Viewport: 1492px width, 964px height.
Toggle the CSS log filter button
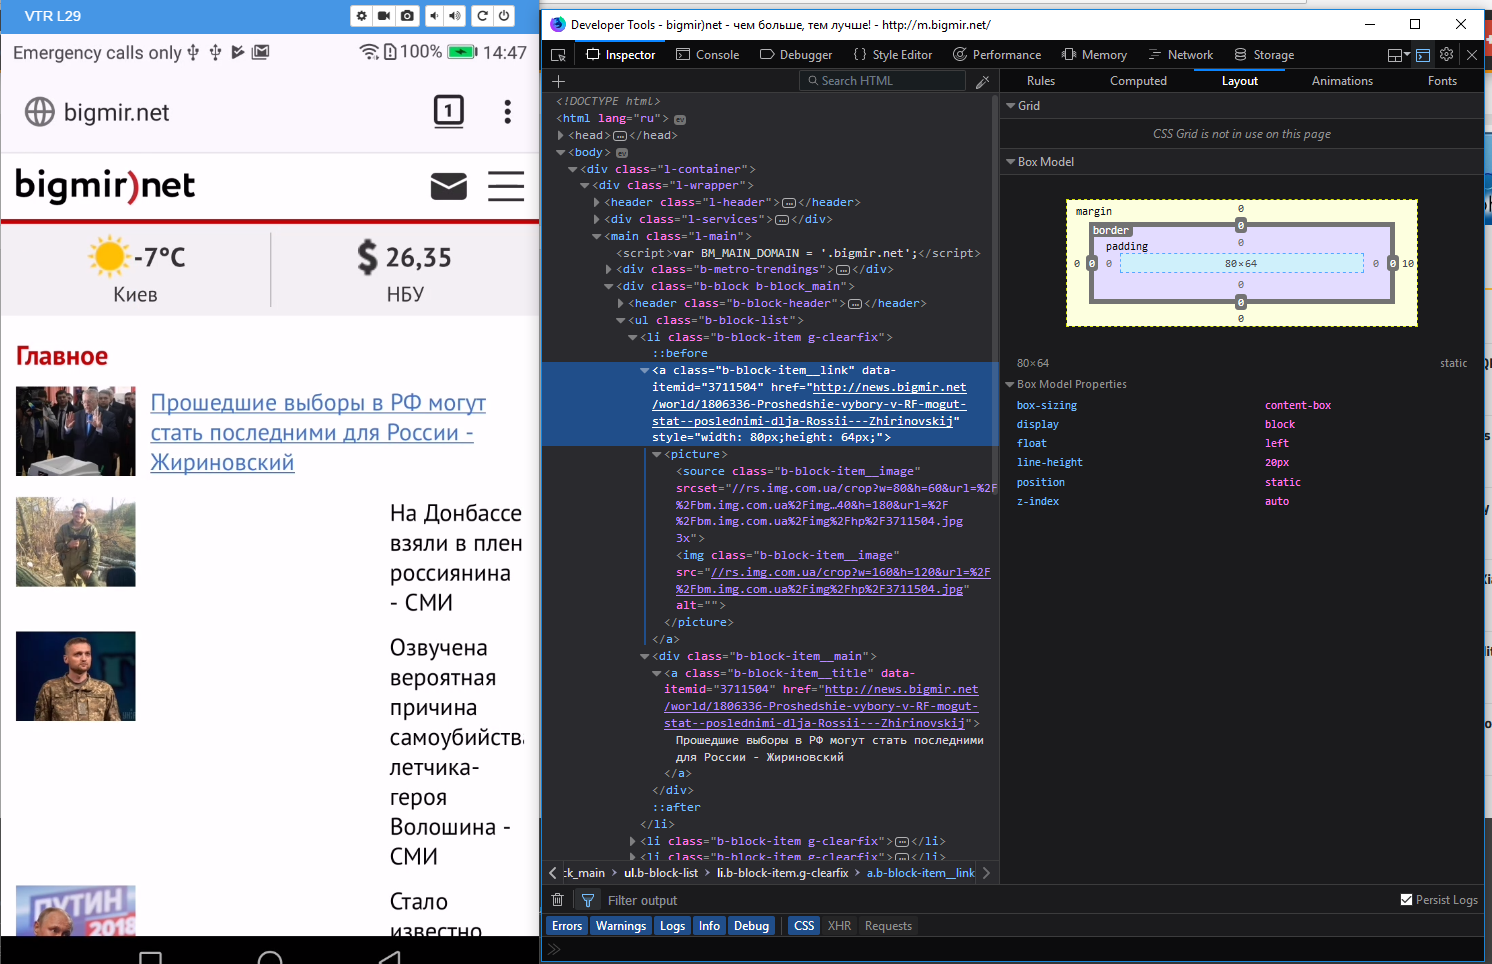pyautogui.click(x=803, y=925)
